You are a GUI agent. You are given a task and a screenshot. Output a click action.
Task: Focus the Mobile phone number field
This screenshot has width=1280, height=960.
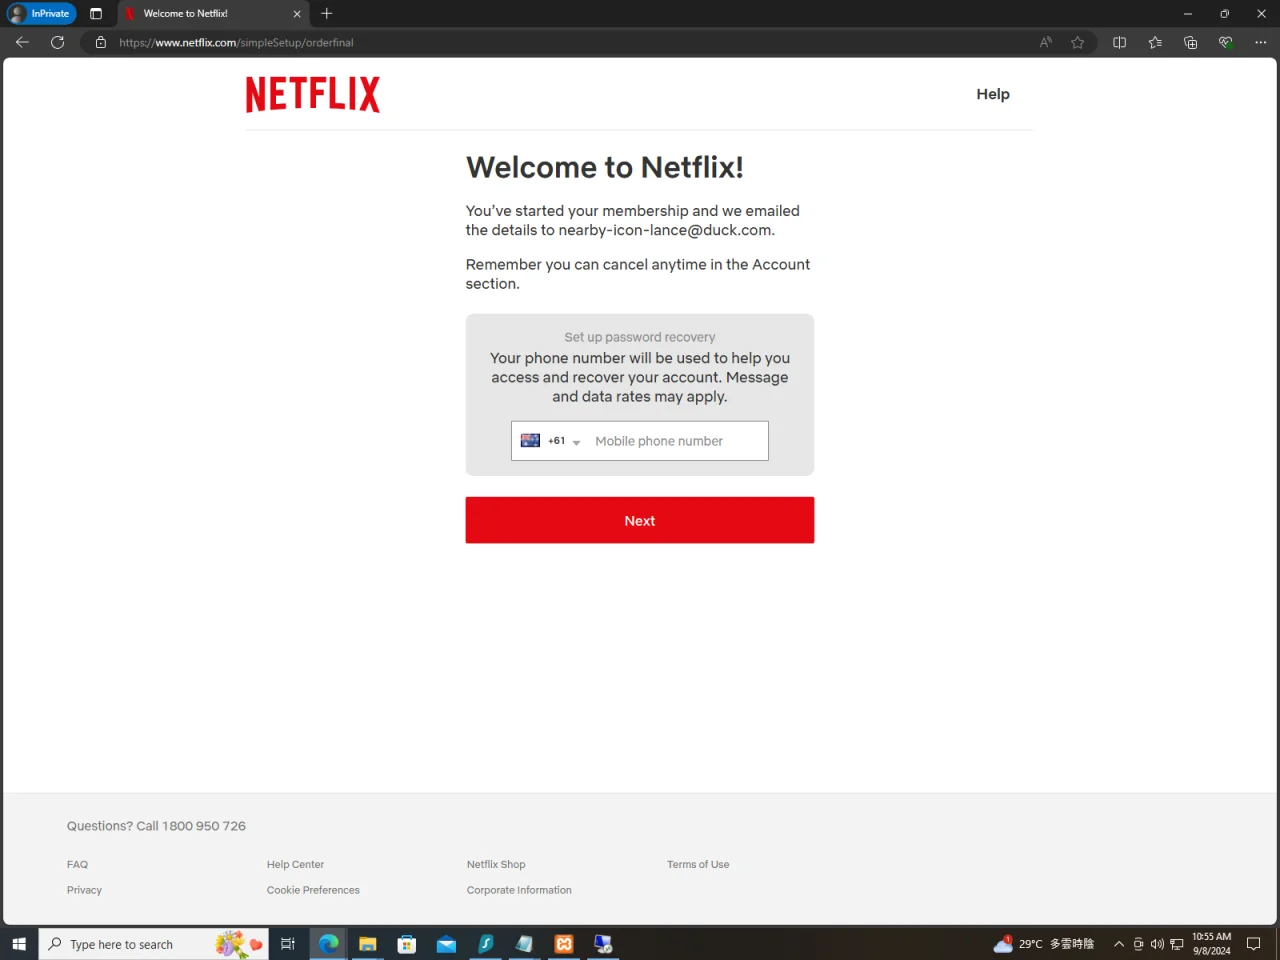pos(678,441)
